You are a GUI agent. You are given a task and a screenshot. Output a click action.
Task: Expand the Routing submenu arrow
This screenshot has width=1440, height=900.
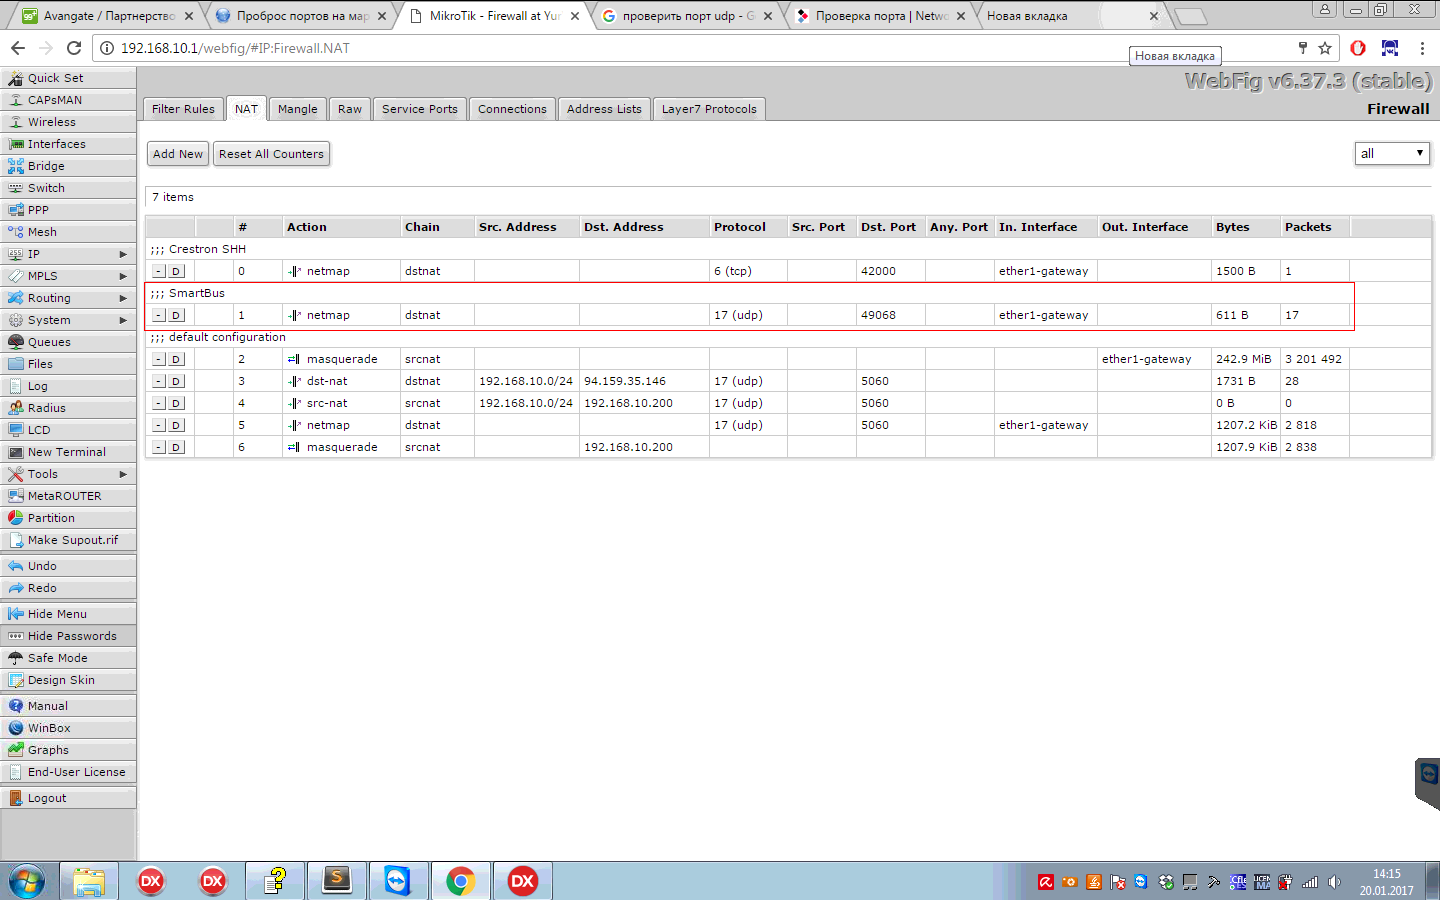click(123, 298)
